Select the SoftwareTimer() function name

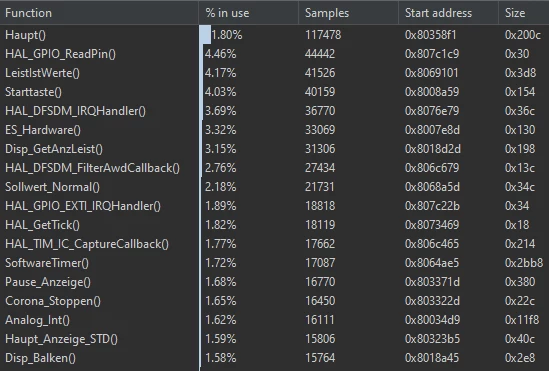click(47, 263)
